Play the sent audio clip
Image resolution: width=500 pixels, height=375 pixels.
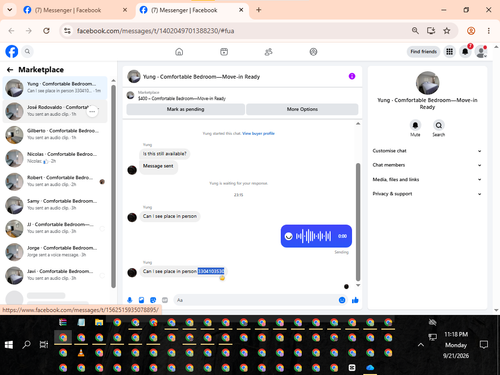[x=289, y=236]
